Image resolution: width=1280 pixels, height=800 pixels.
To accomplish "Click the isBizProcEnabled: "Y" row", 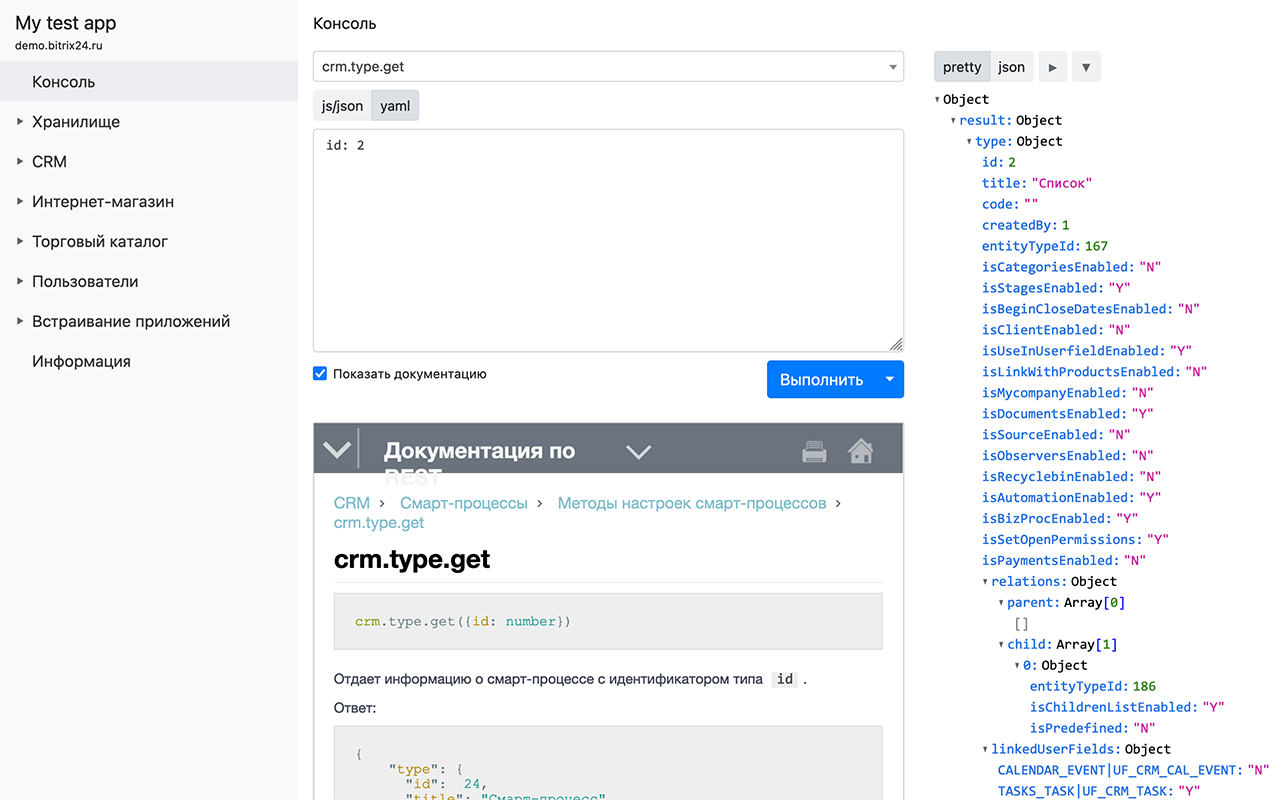I will [x=1060, y=518].
